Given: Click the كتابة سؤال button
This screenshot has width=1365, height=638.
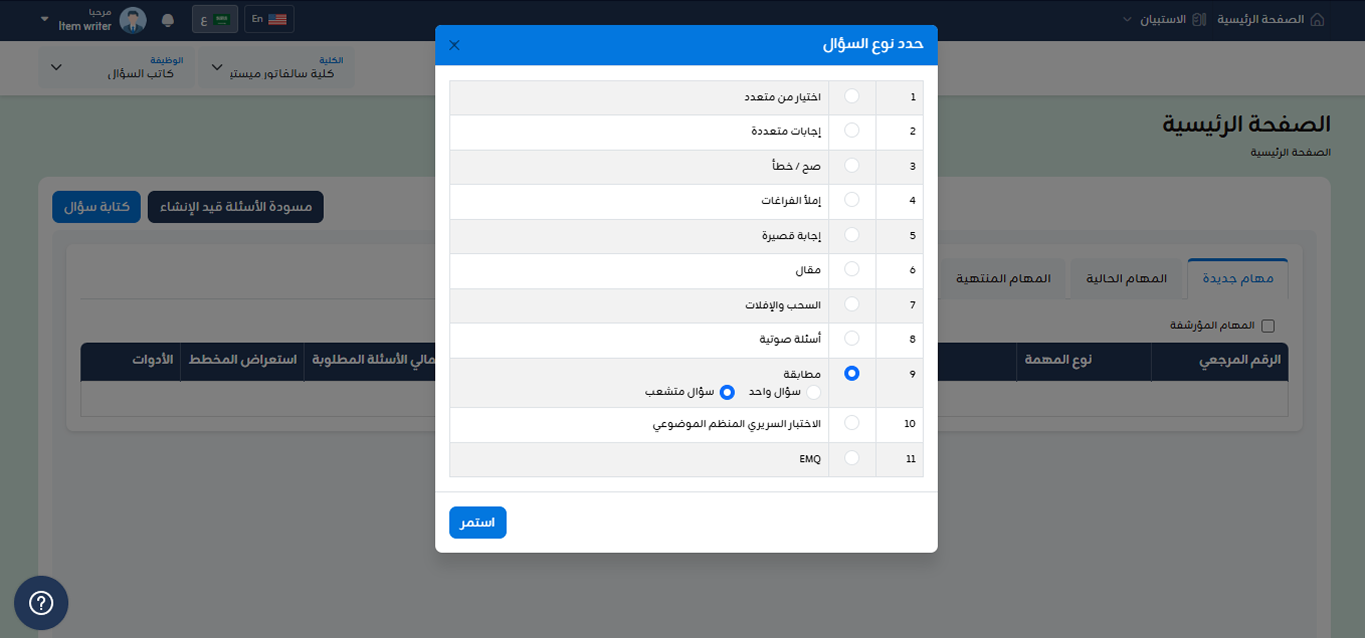Looking at the screenshot, I should click(97, 207).
